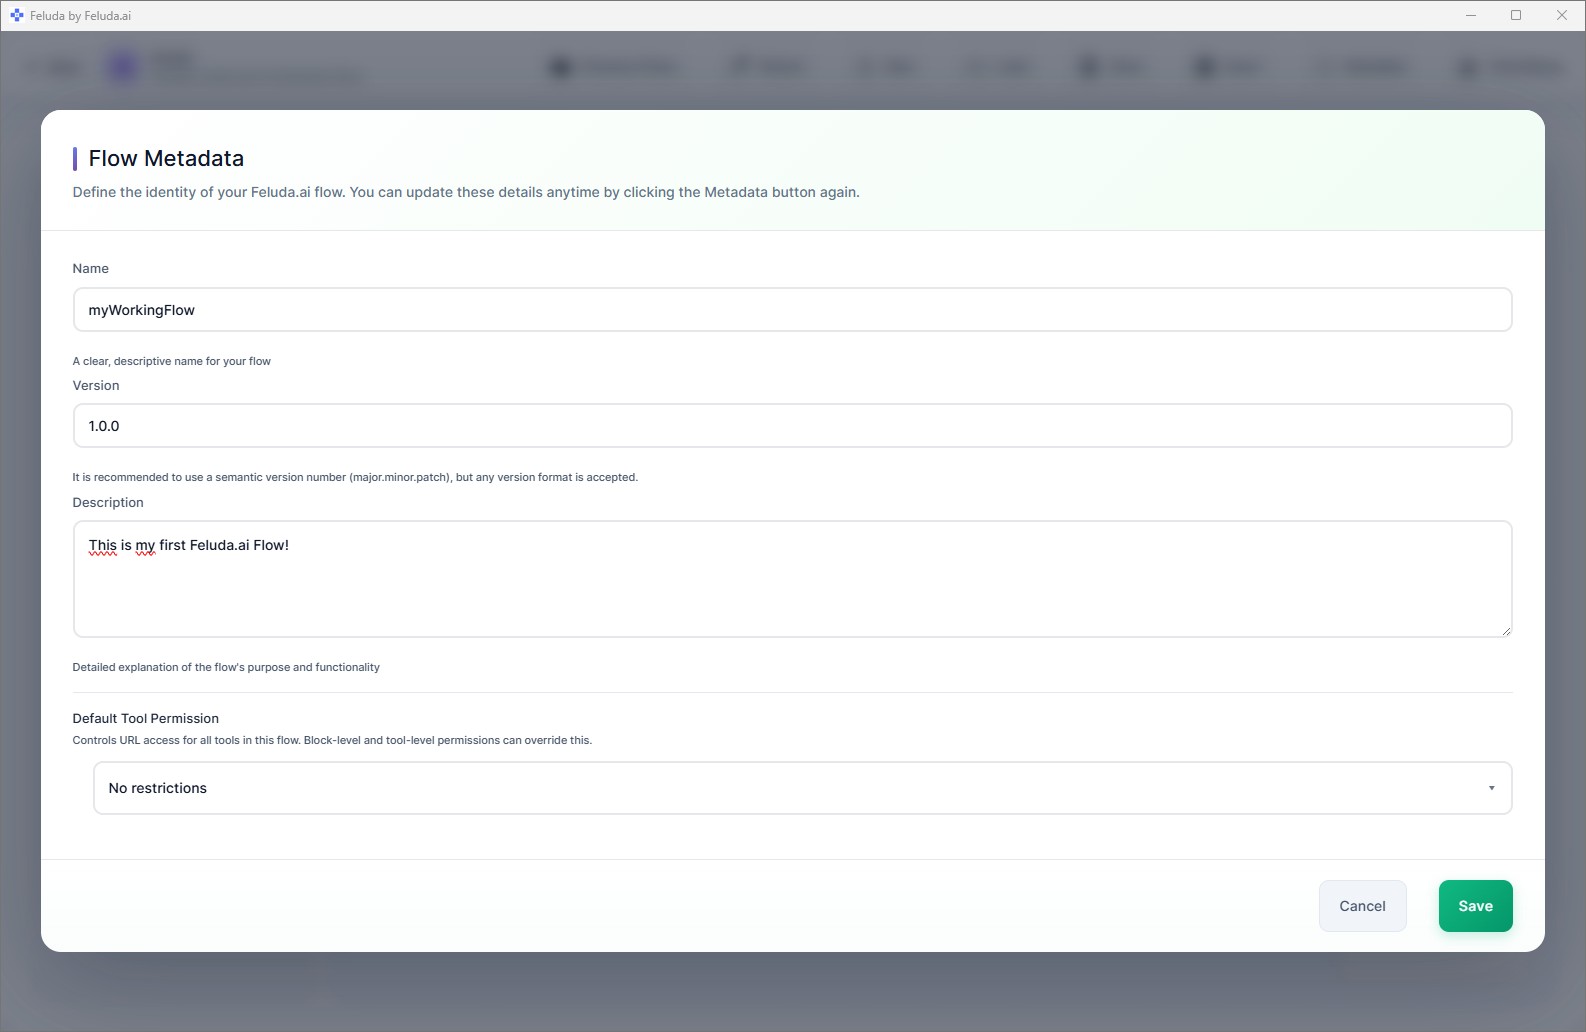The image size is (1586, 1032).
Task: Click the underlined word my in description
Action: 145,546
